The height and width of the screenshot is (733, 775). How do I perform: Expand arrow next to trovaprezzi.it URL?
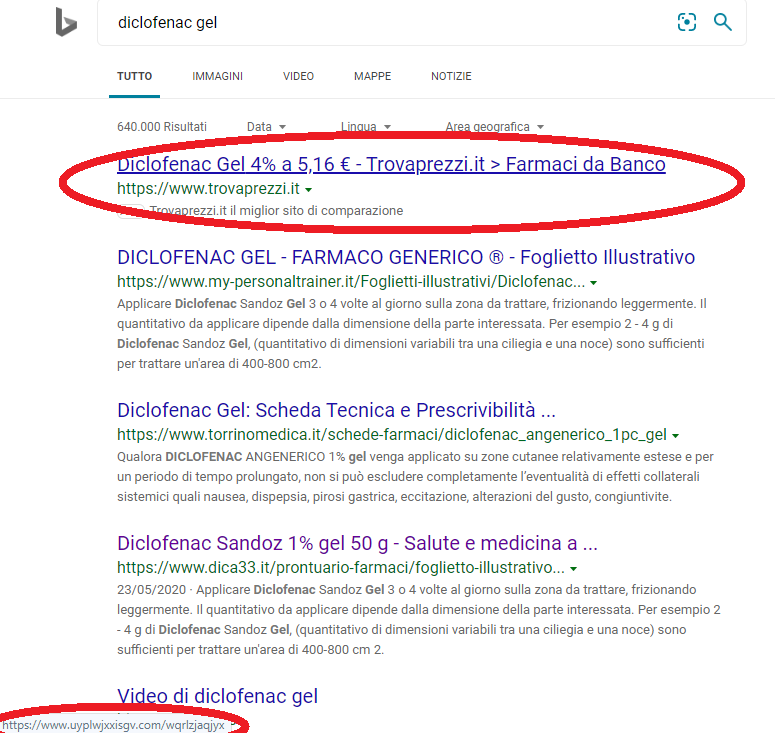(308, 190)
